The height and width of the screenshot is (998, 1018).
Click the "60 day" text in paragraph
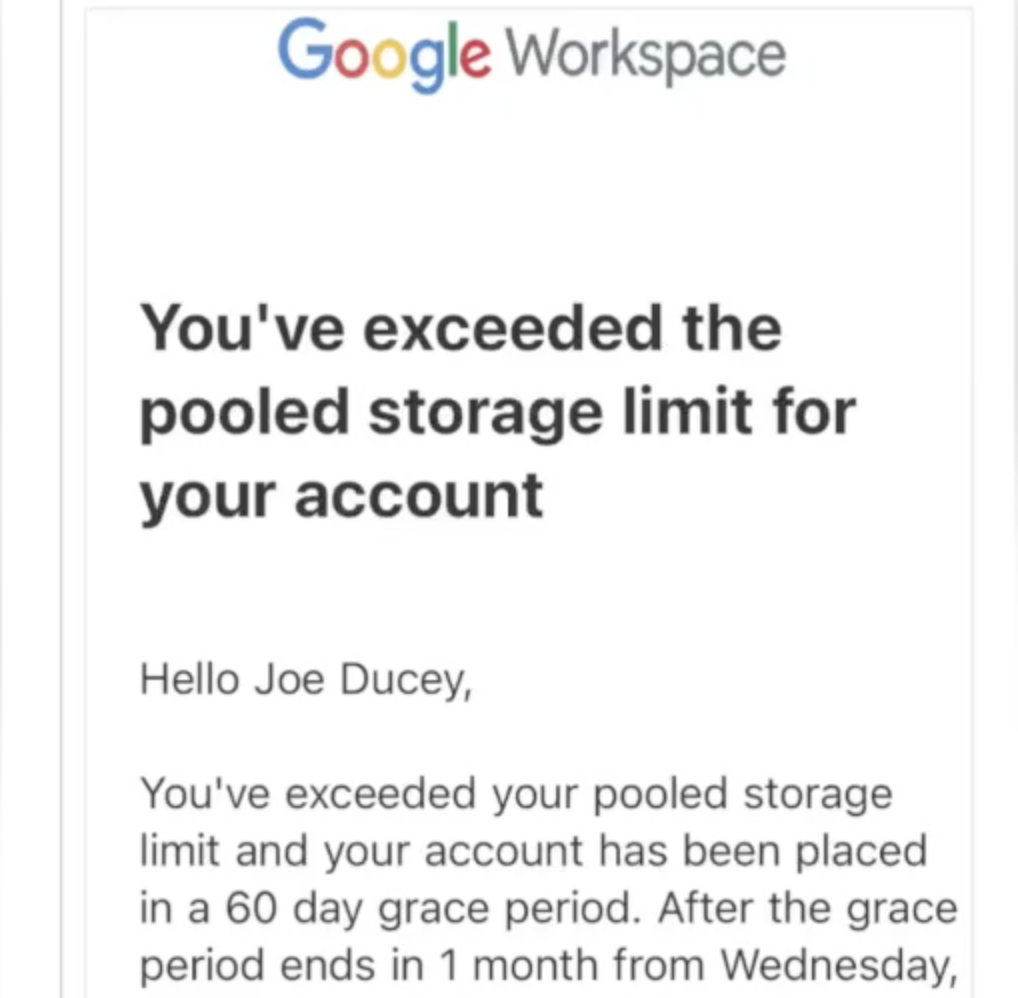287,909
